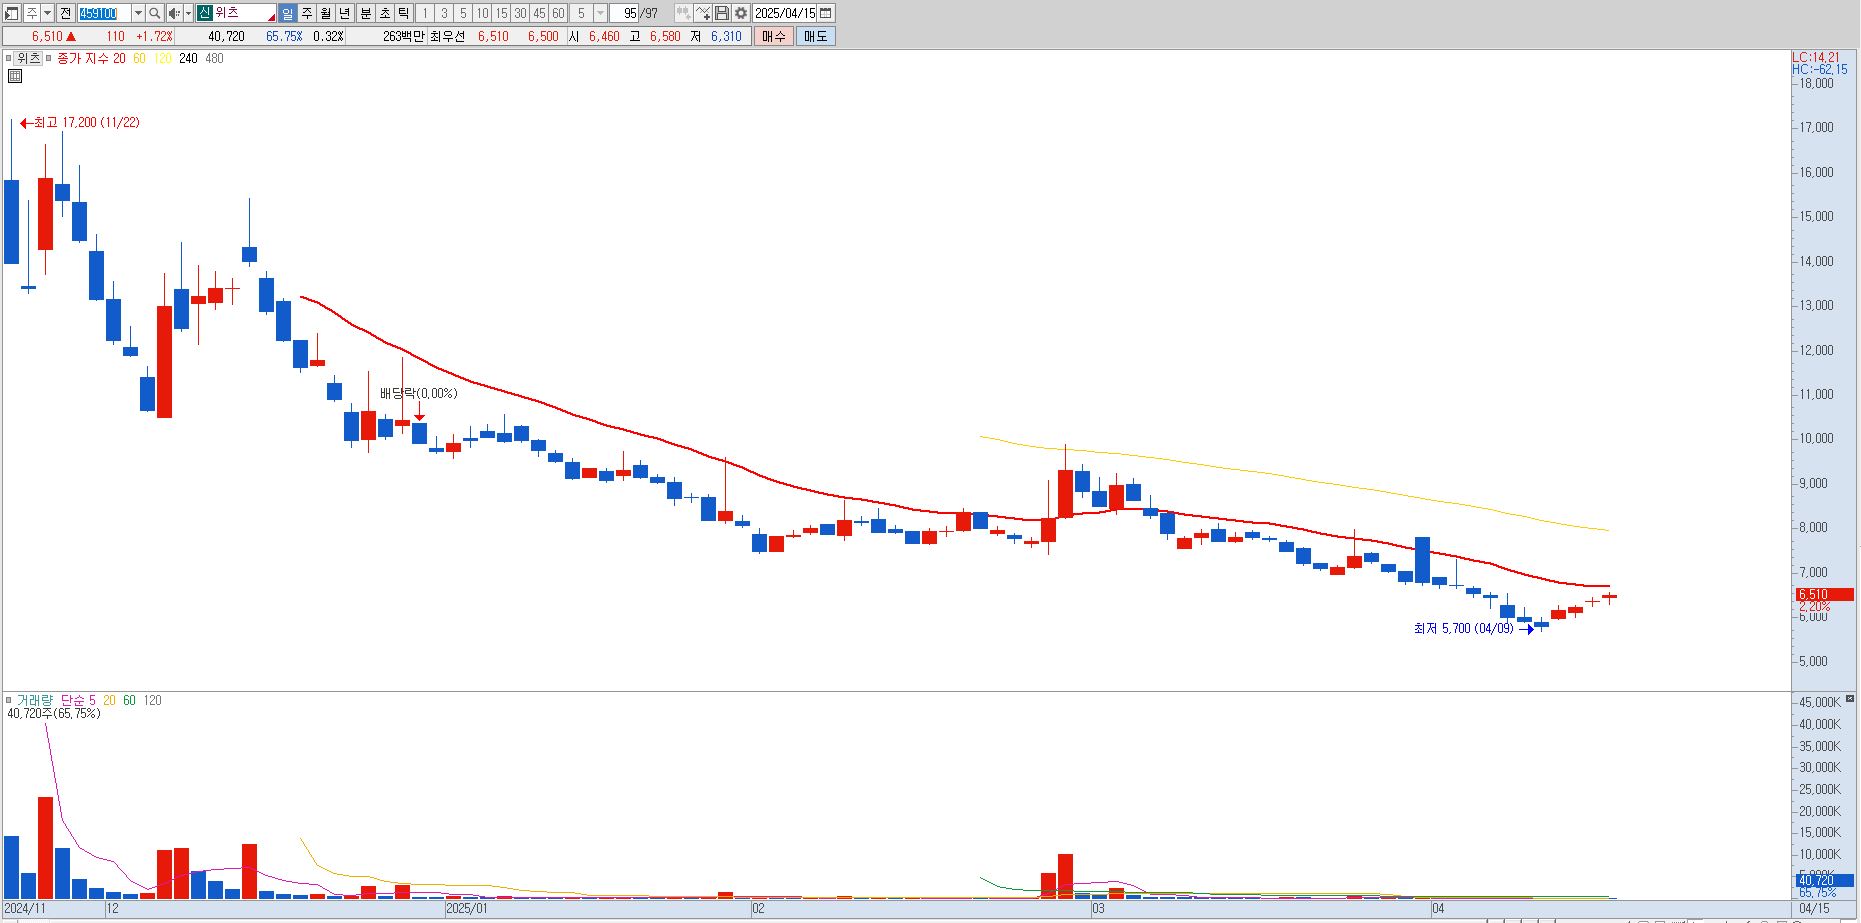Open the stock search magnifier

point(155,13)
